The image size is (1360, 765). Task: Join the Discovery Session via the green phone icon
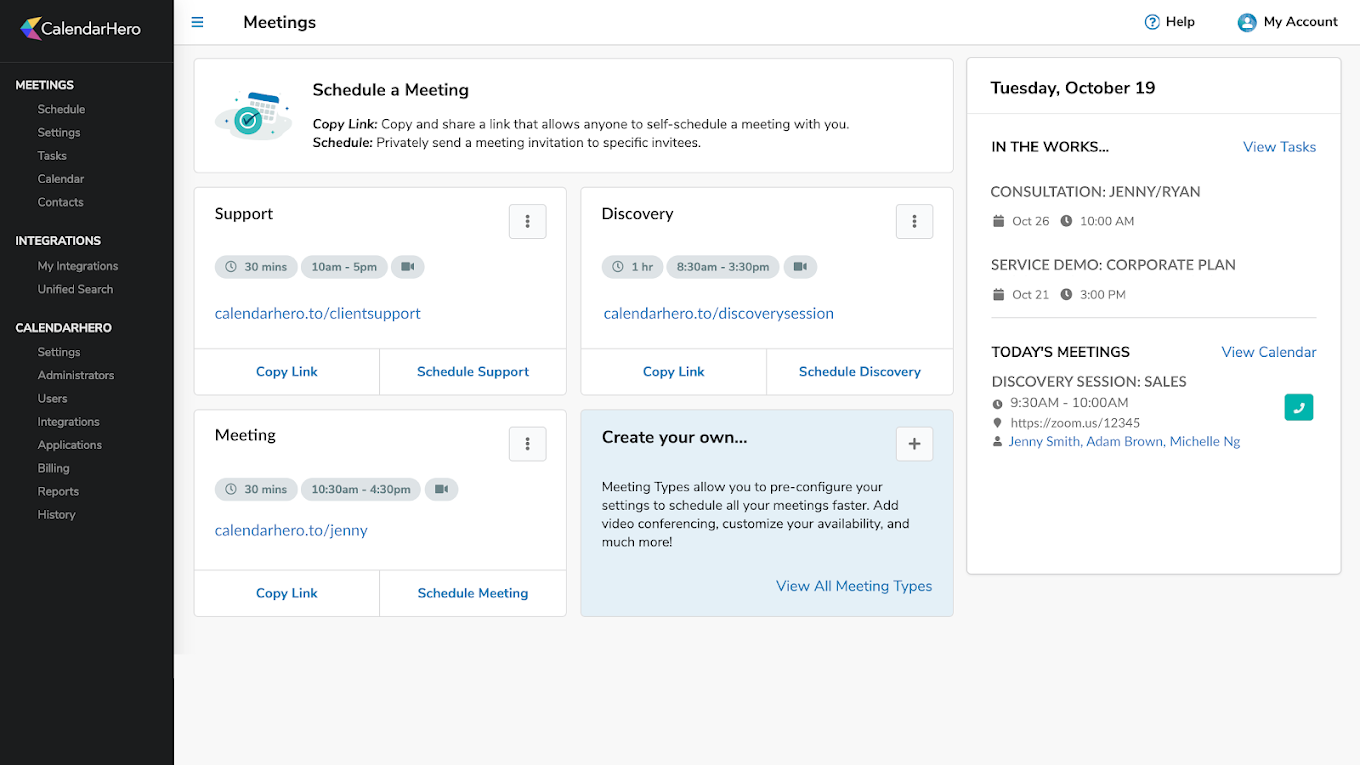tap(1298, 407)
